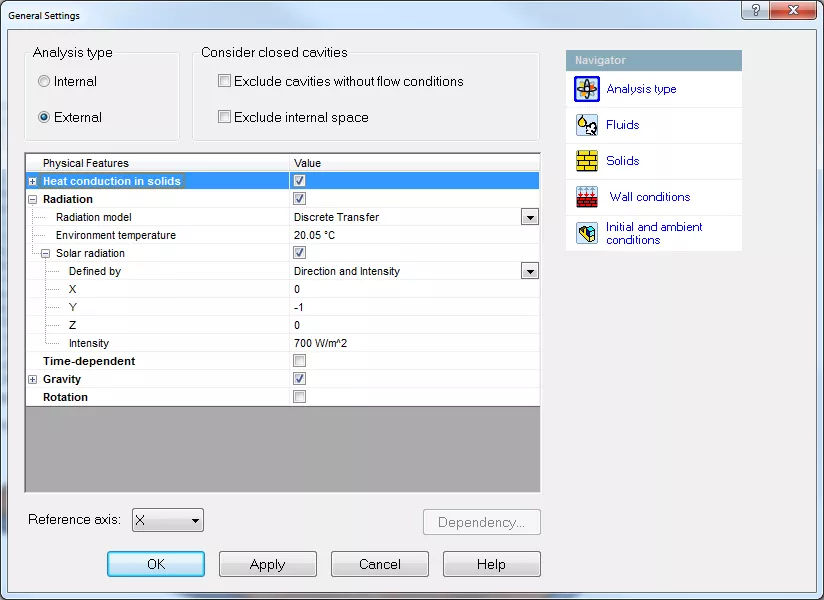Click Initial and ambient conditions icon
Viewport: 824px width, 600px height.
coord(586,234)
